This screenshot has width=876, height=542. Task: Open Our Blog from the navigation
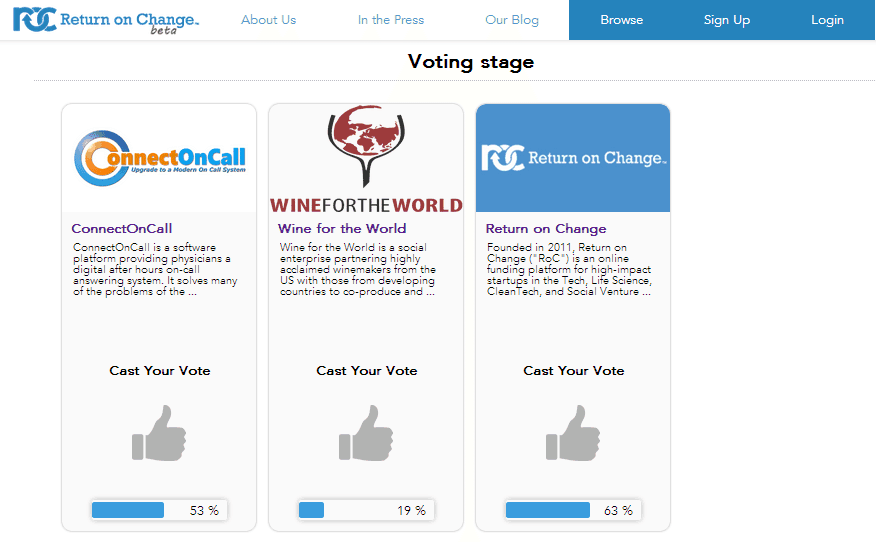click(511, 20)
